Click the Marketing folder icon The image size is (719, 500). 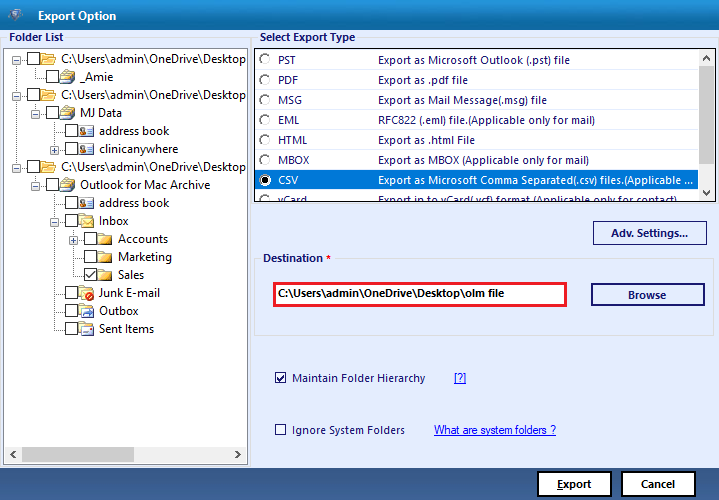point(105,257)
